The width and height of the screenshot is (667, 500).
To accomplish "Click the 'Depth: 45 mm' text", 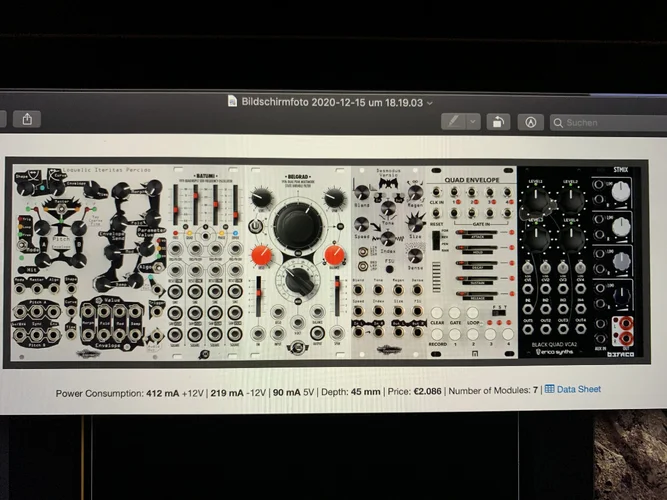I will click(351, 391).
